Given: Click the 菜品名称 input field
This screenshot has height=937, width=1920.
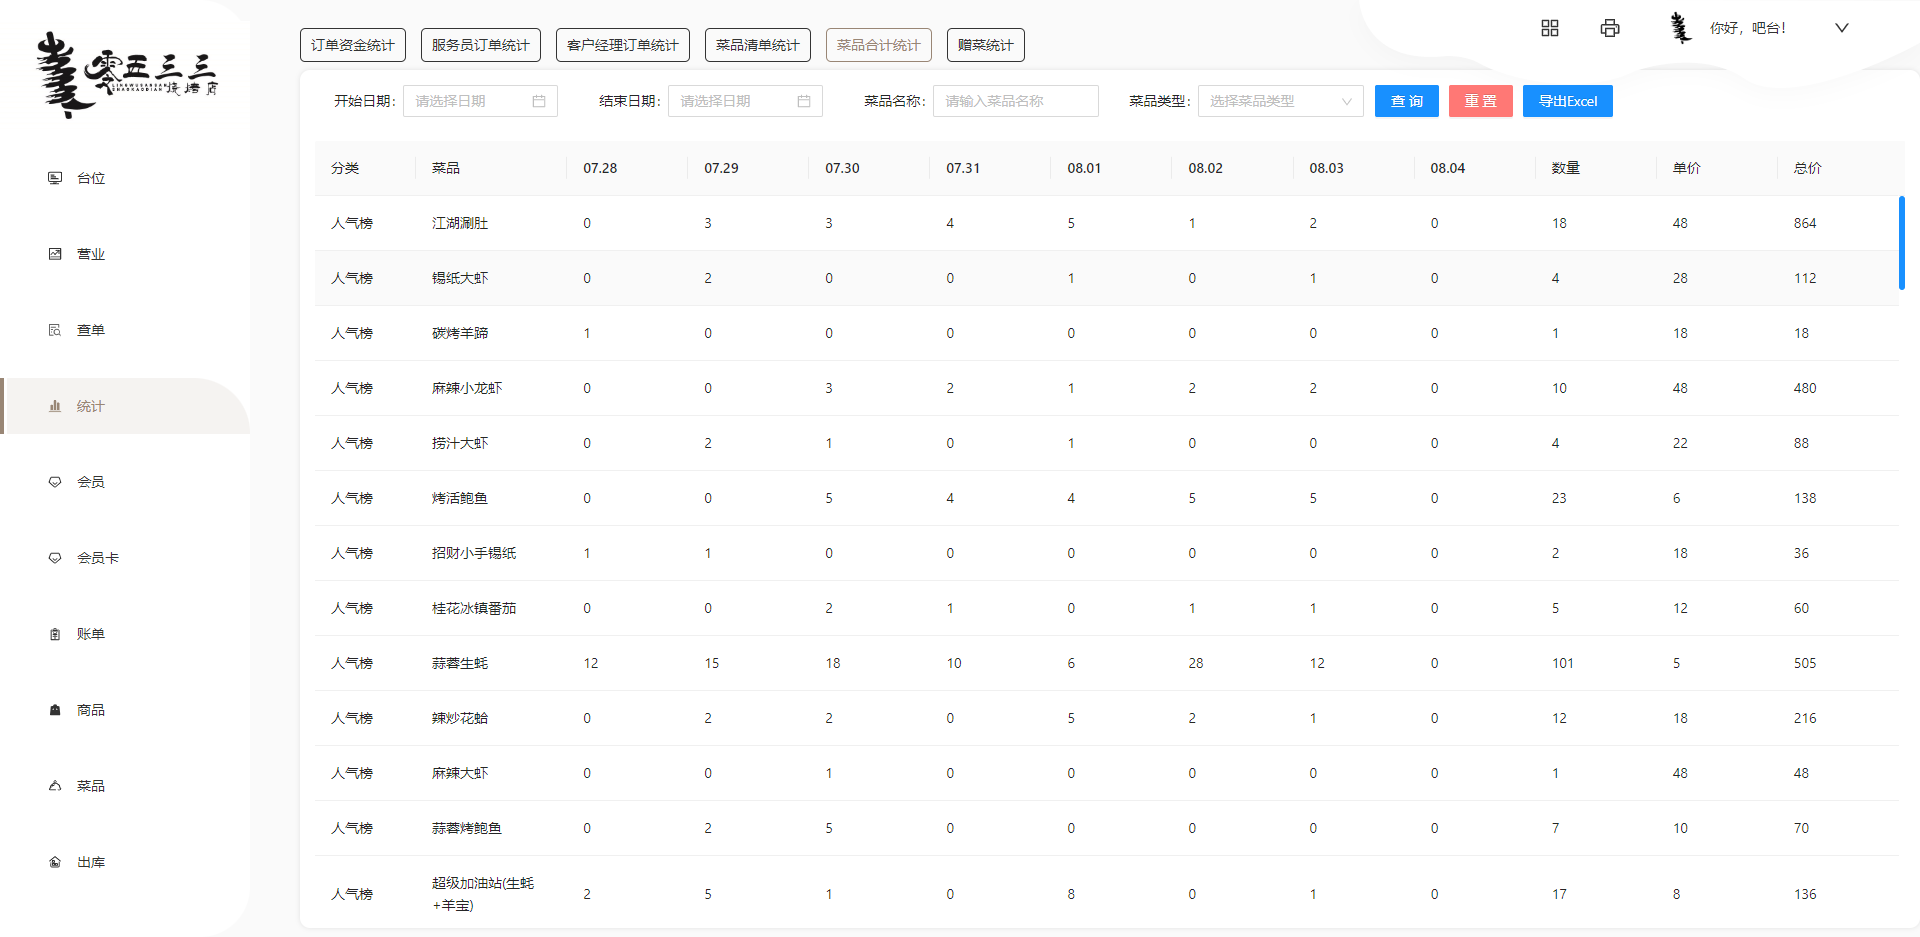Looking at the screenshot, I should pos(1015,101).
